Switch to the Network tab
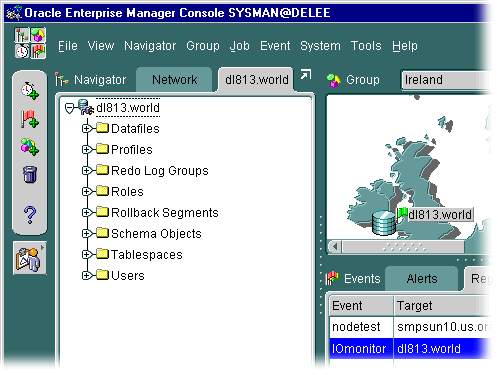498x375 pixels. pos(174,80)
